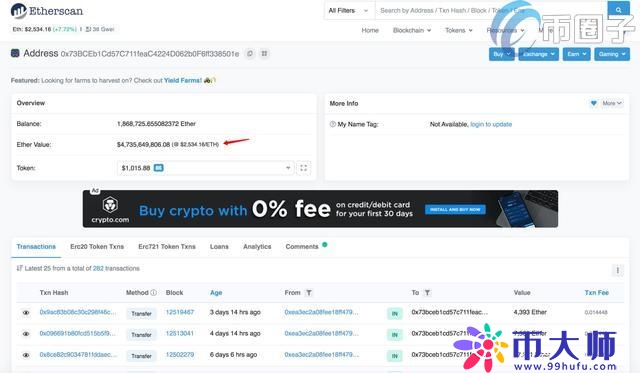Click the 3 days 14 hrs ago age
Viewport: 640px width, 373px height.
[235, 312]
